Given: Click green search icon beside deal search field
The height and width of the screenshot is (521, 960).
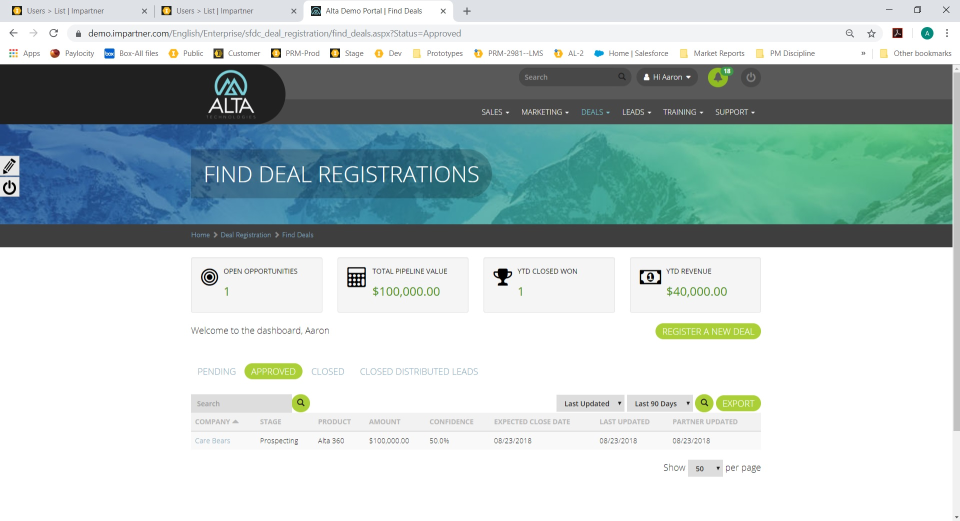Looking at the screenshot, I should [x=301, y=403].
